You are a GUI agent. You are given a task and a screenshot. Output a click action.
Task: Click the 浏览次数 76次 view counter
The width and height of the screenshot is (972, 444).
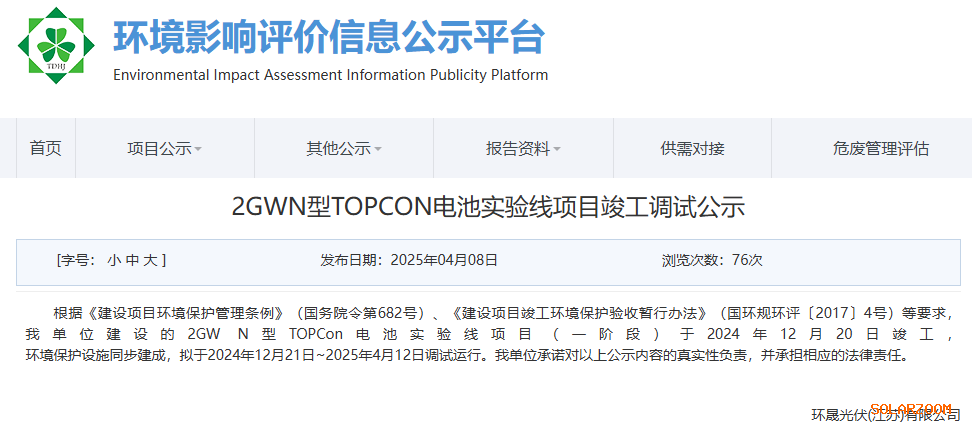[711, 260]
